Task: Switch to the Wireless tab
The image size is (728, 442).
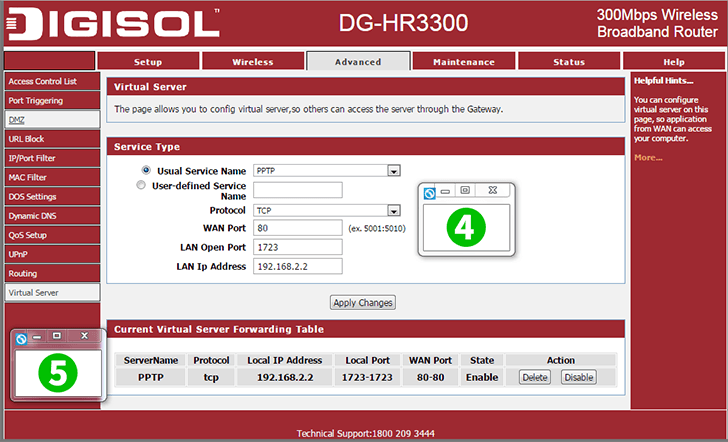Action: click(x=253, y=61)
